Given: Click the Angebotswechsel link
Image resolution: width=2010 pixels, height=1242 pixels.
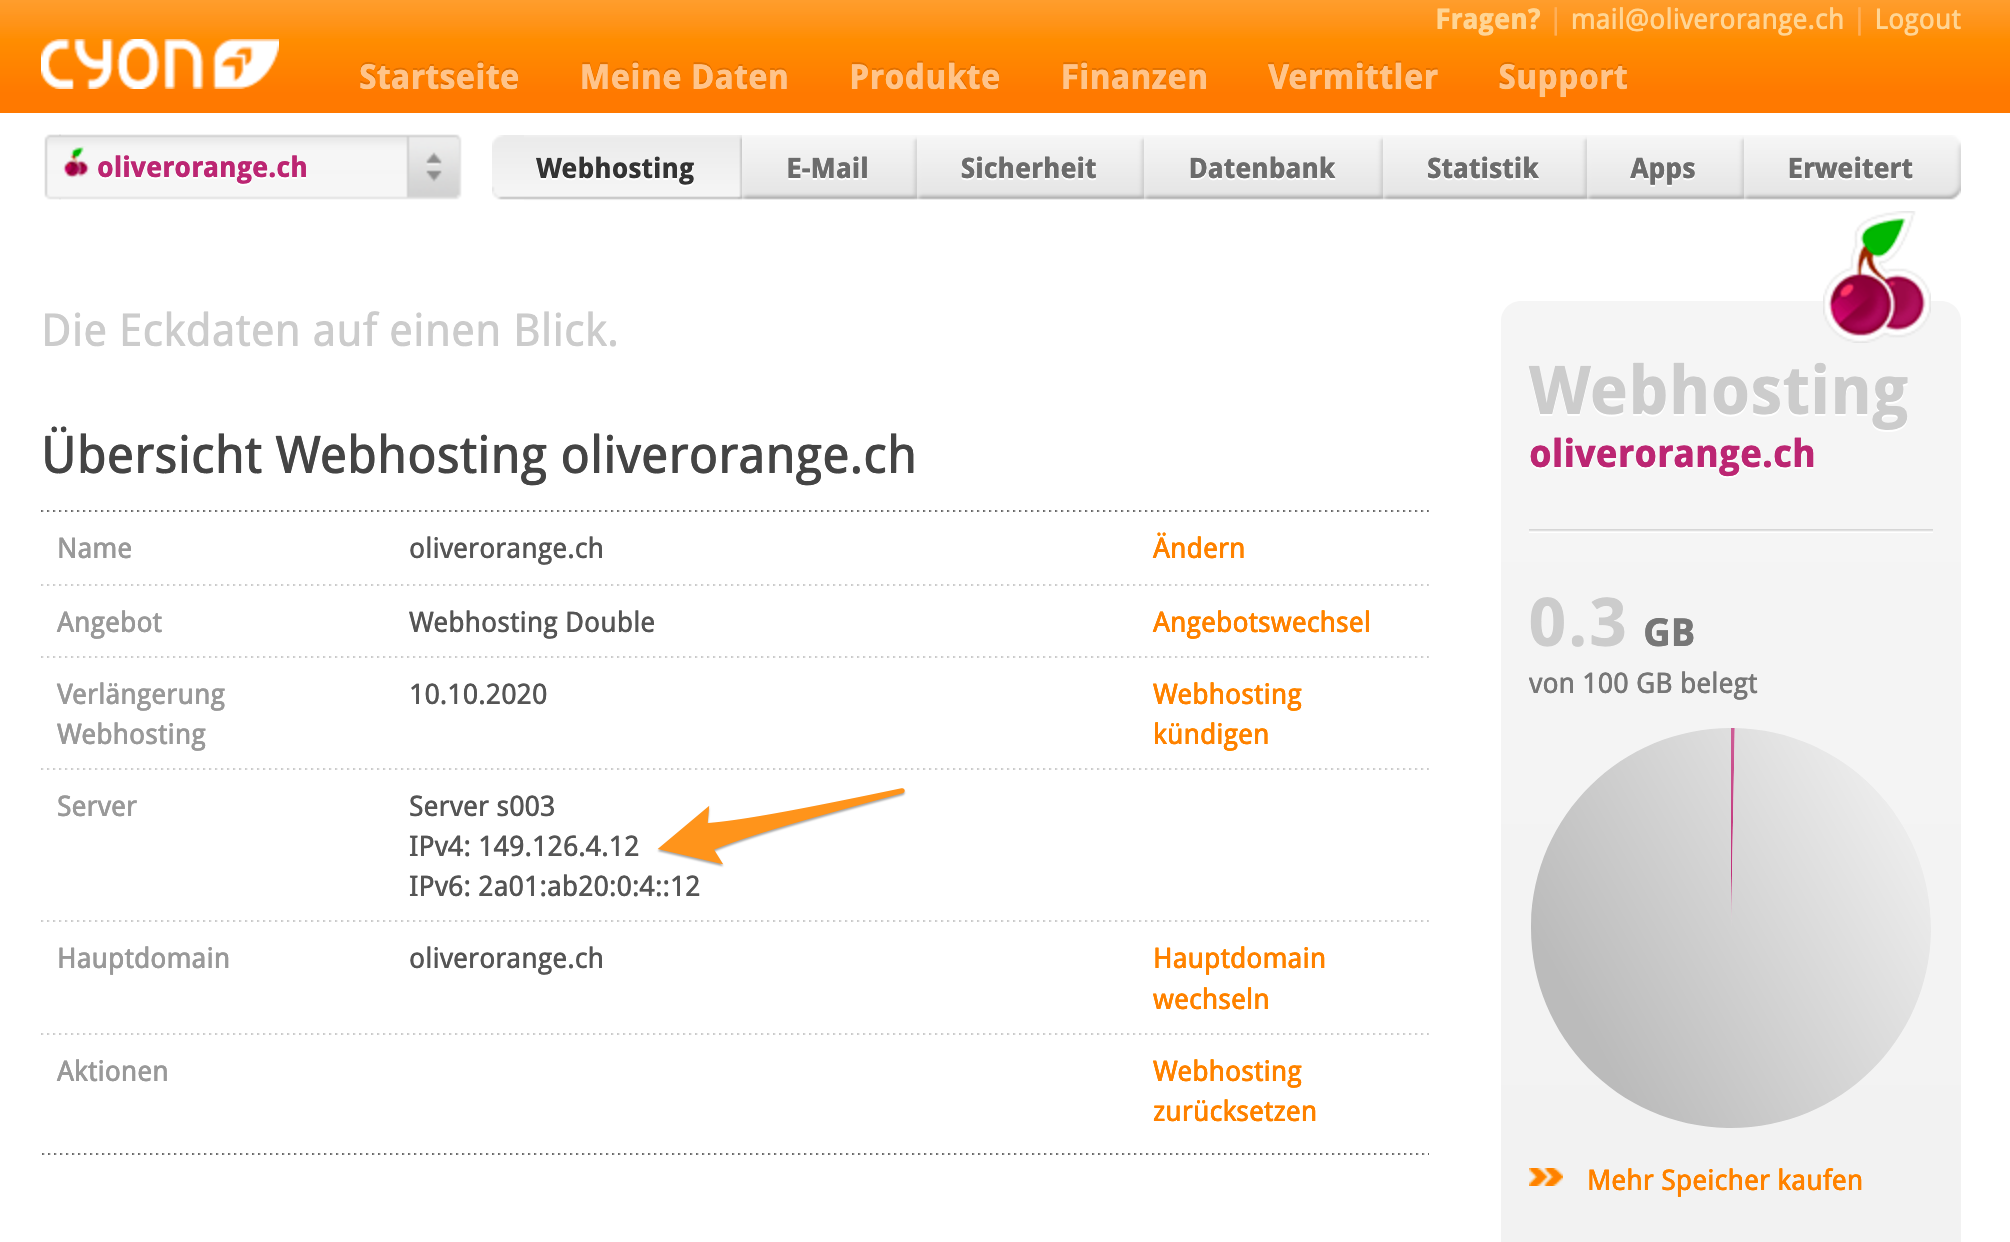Looking at the screenshot, I should coord(1261,622).
